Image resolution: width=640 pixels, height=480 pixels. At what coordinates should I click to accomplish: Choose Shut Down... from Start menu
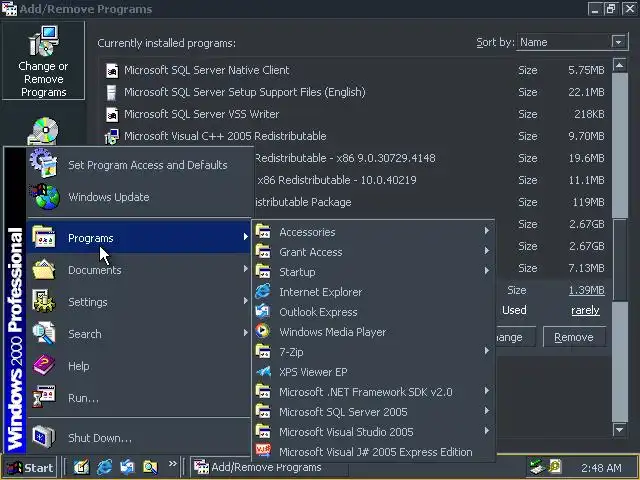(x=139, y=438)
